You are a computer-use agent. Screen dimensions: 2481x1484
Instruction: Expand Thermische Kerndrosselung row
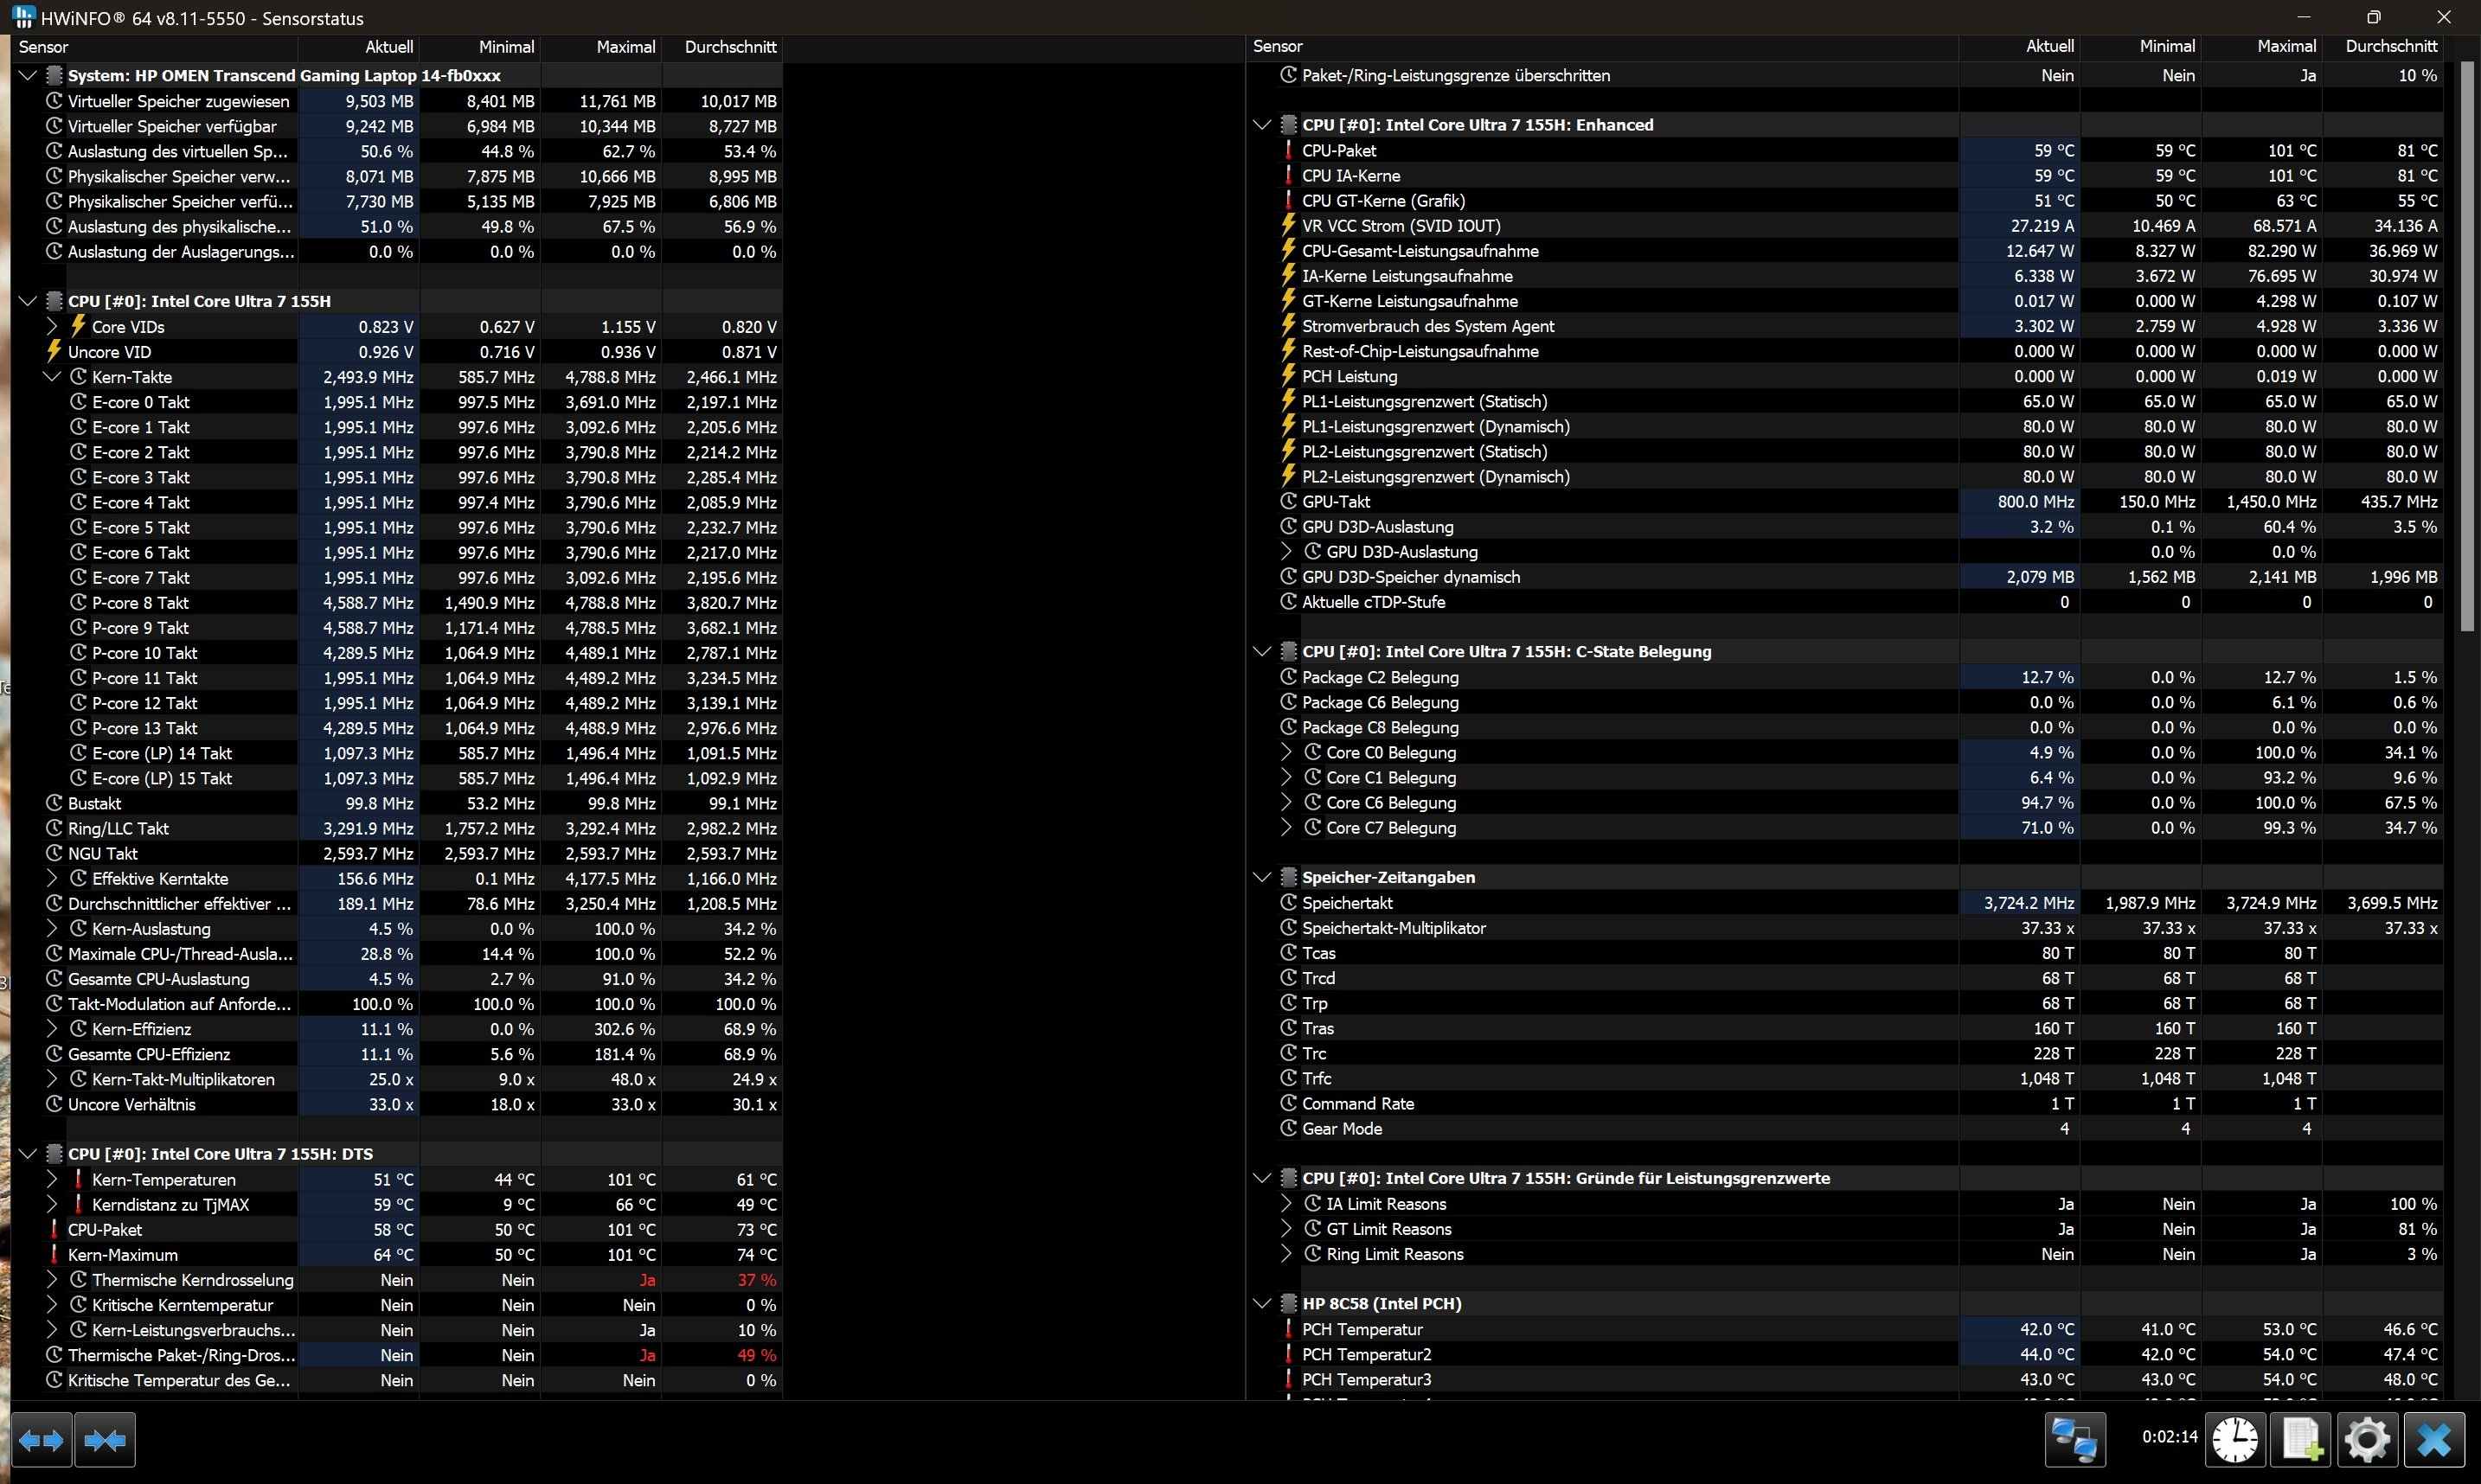click(x=52, y=1279)
